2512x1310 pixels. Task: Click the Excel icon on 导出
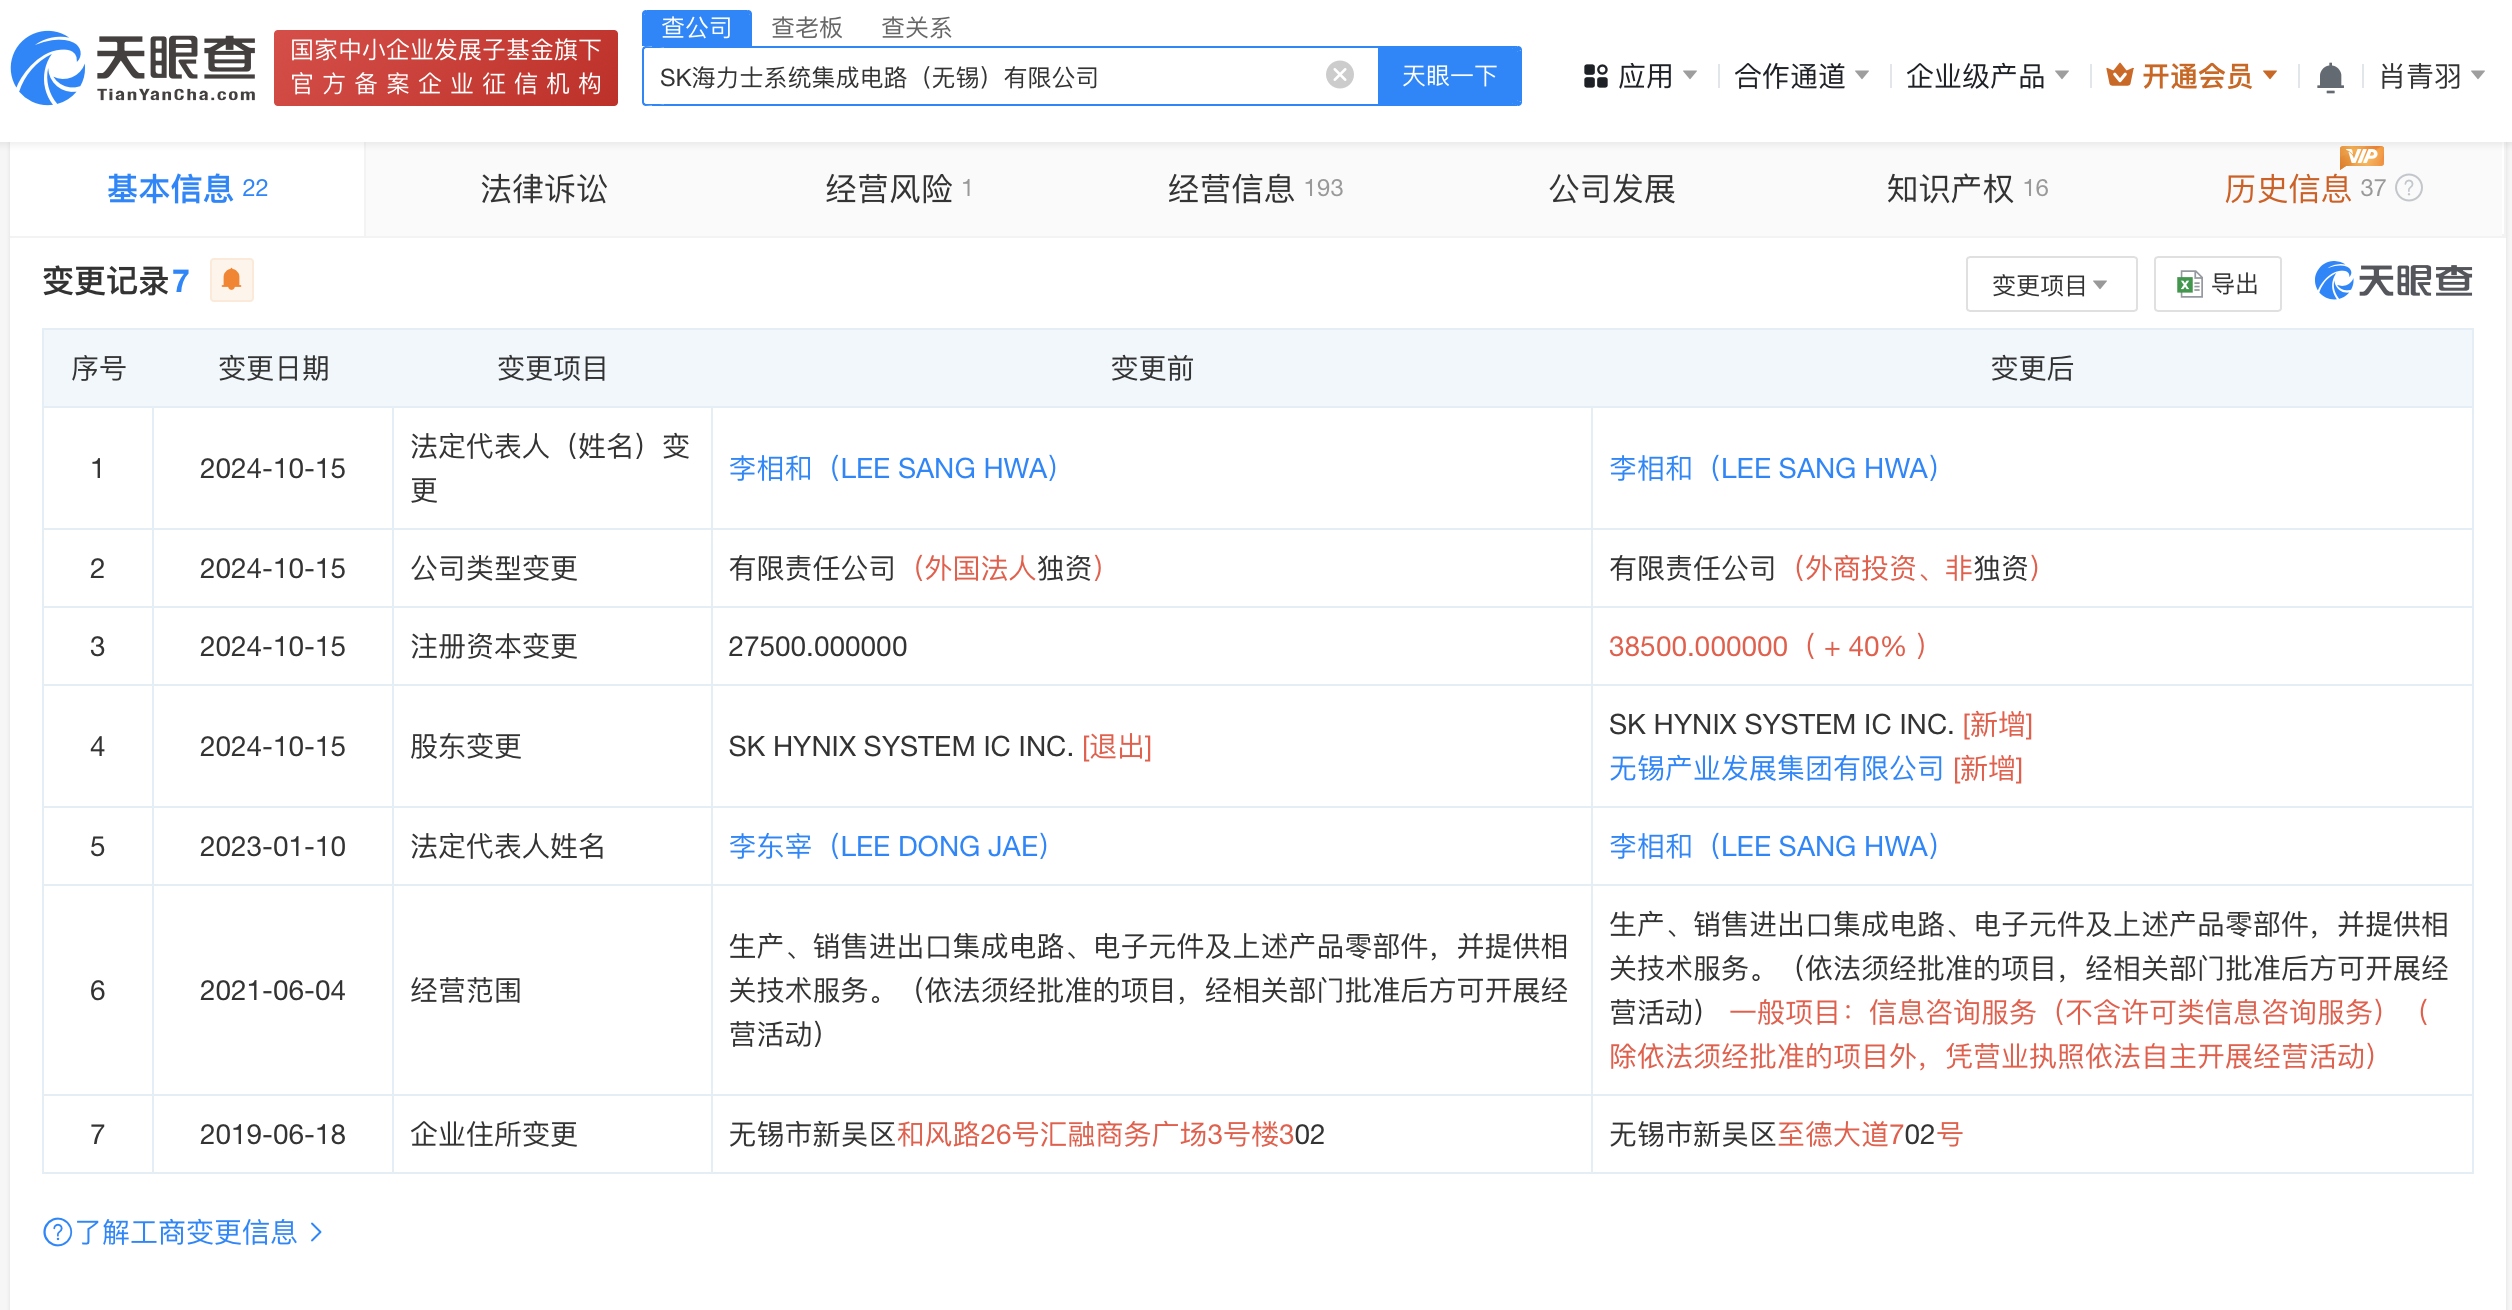coord(2189,285)
